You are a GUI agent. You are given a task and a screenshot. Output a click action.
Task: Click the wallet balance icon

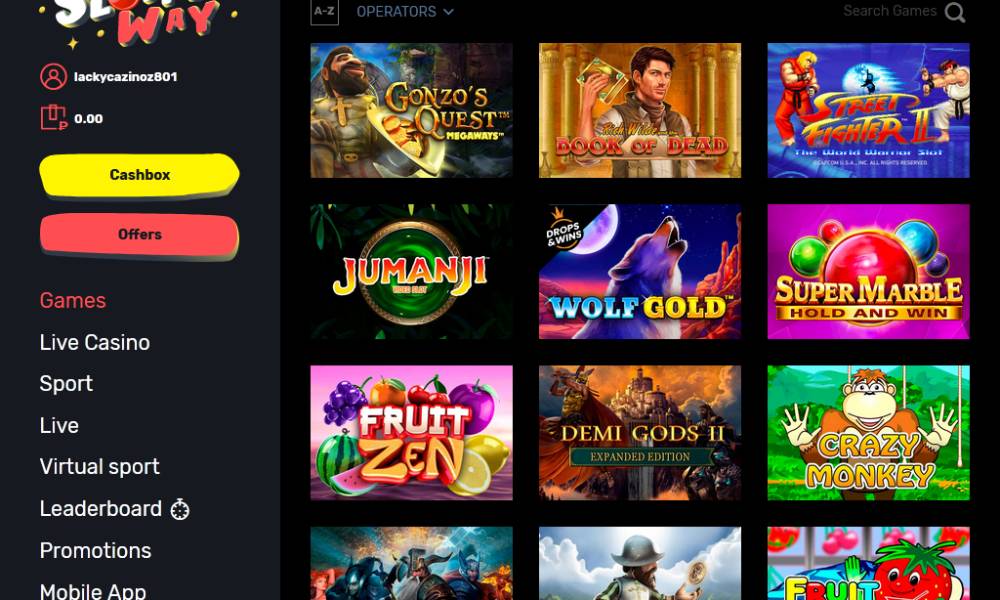[x=54, y=117]
